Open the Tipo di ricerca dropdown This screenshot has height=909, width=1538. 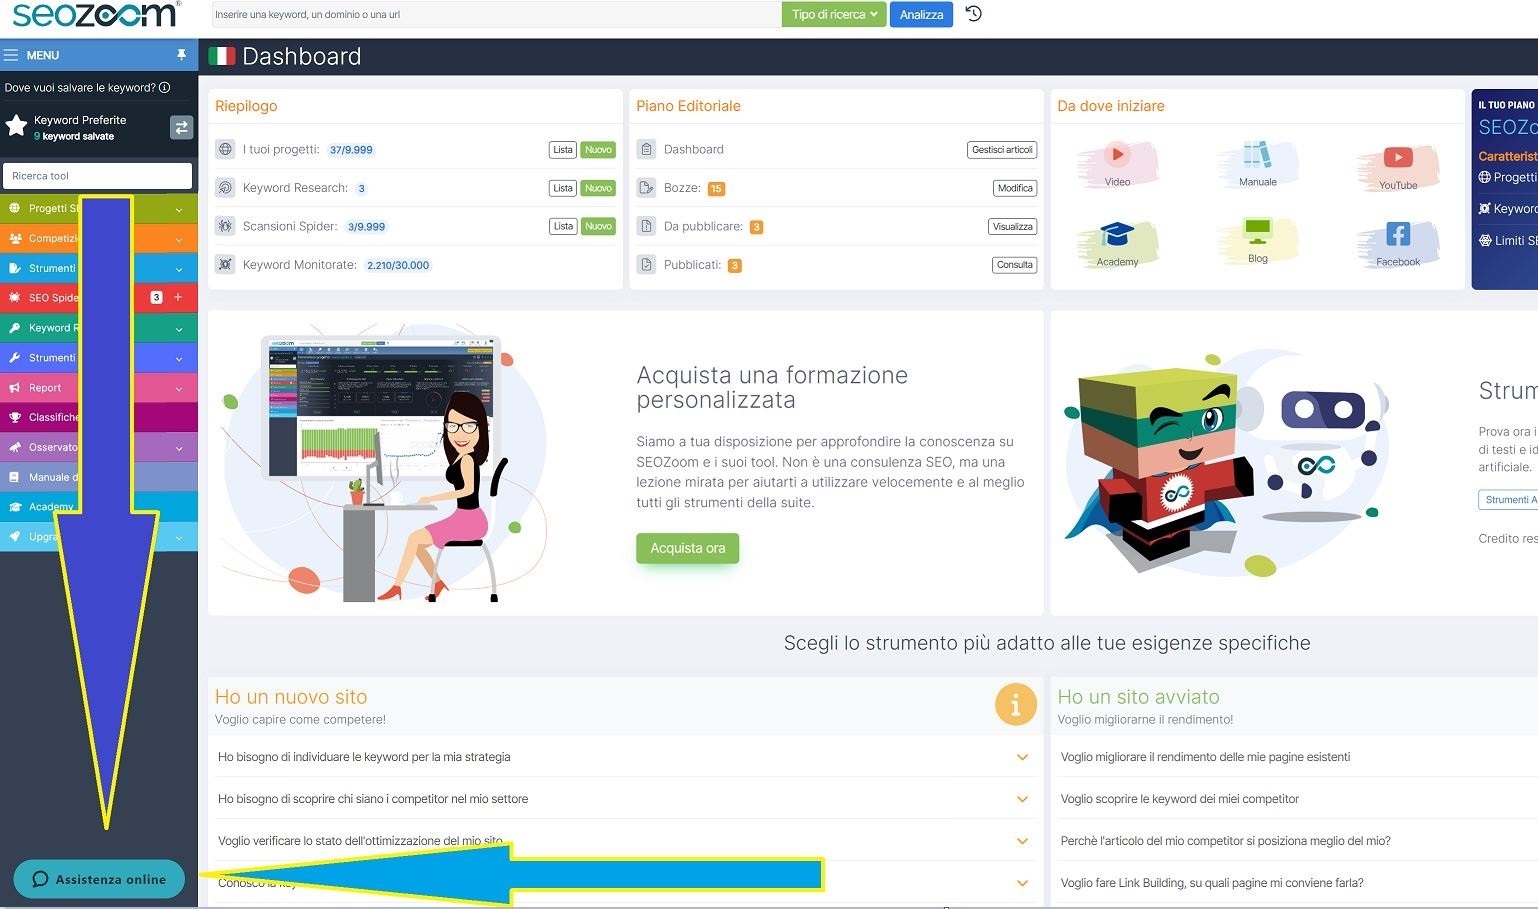click(834, 14)
